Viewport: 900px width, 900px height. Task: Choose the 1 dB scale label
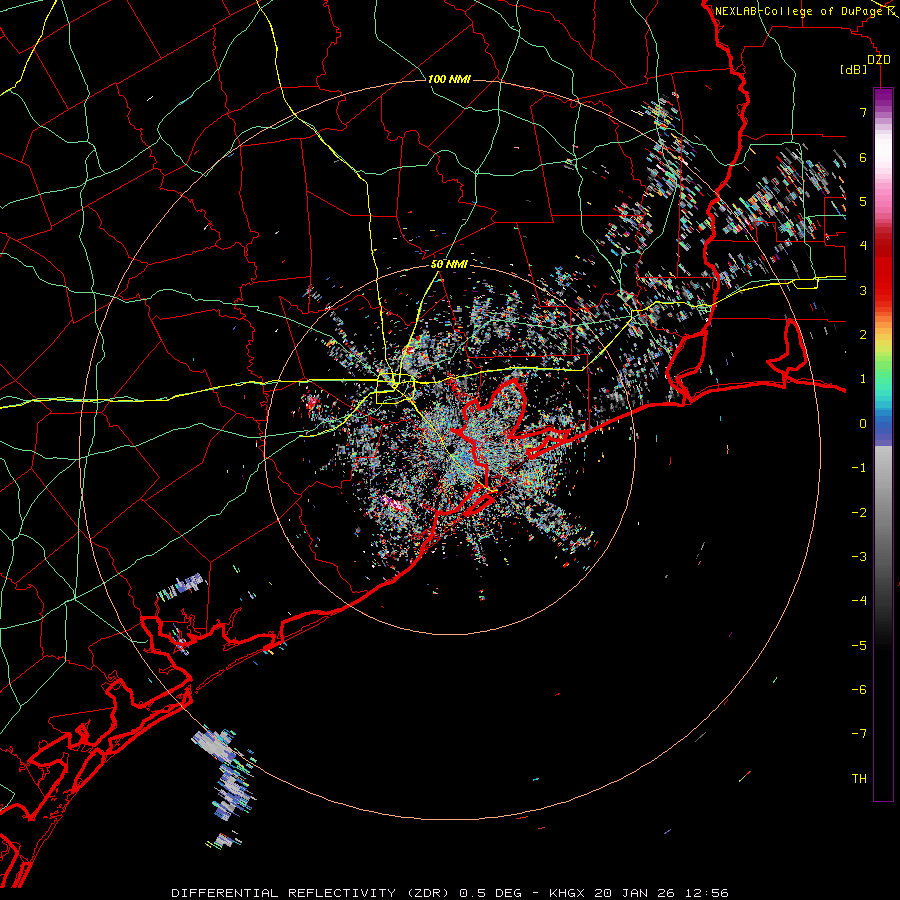(863, 379)
